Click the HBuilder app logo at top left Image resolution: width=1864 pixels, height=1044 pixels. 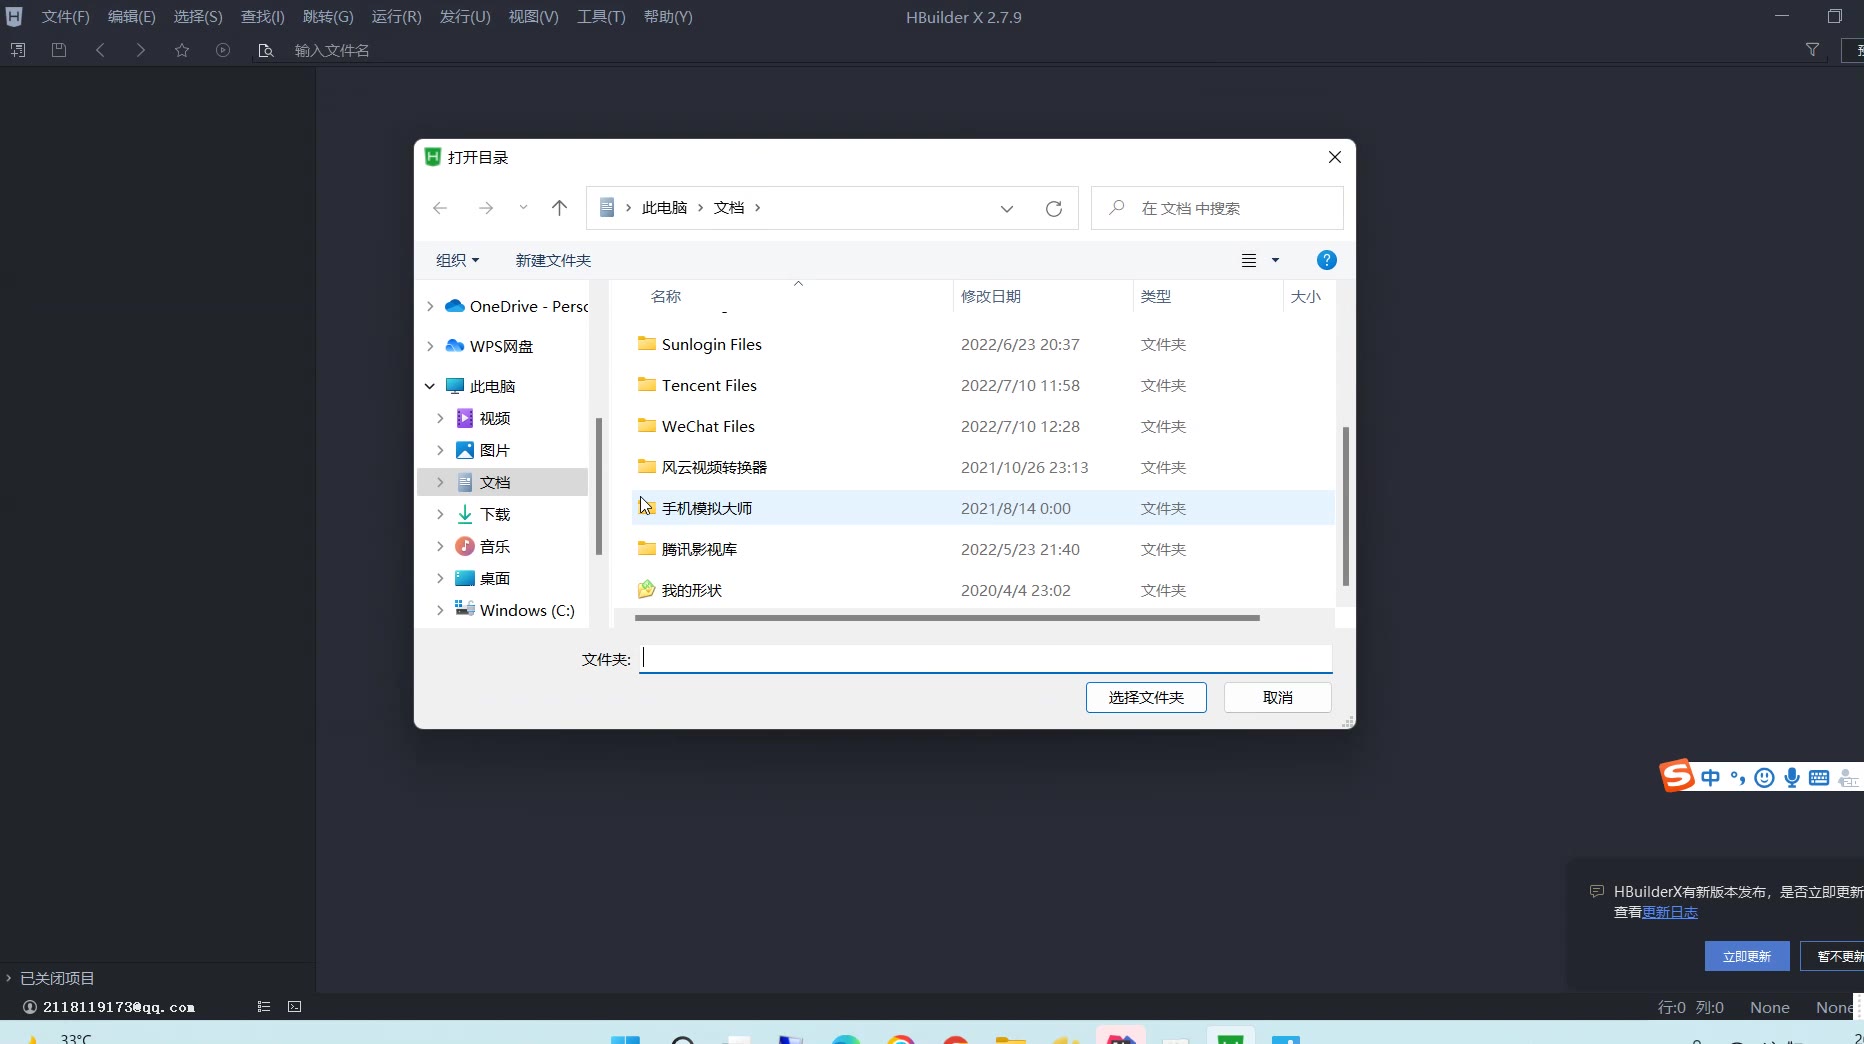point(14,16)
